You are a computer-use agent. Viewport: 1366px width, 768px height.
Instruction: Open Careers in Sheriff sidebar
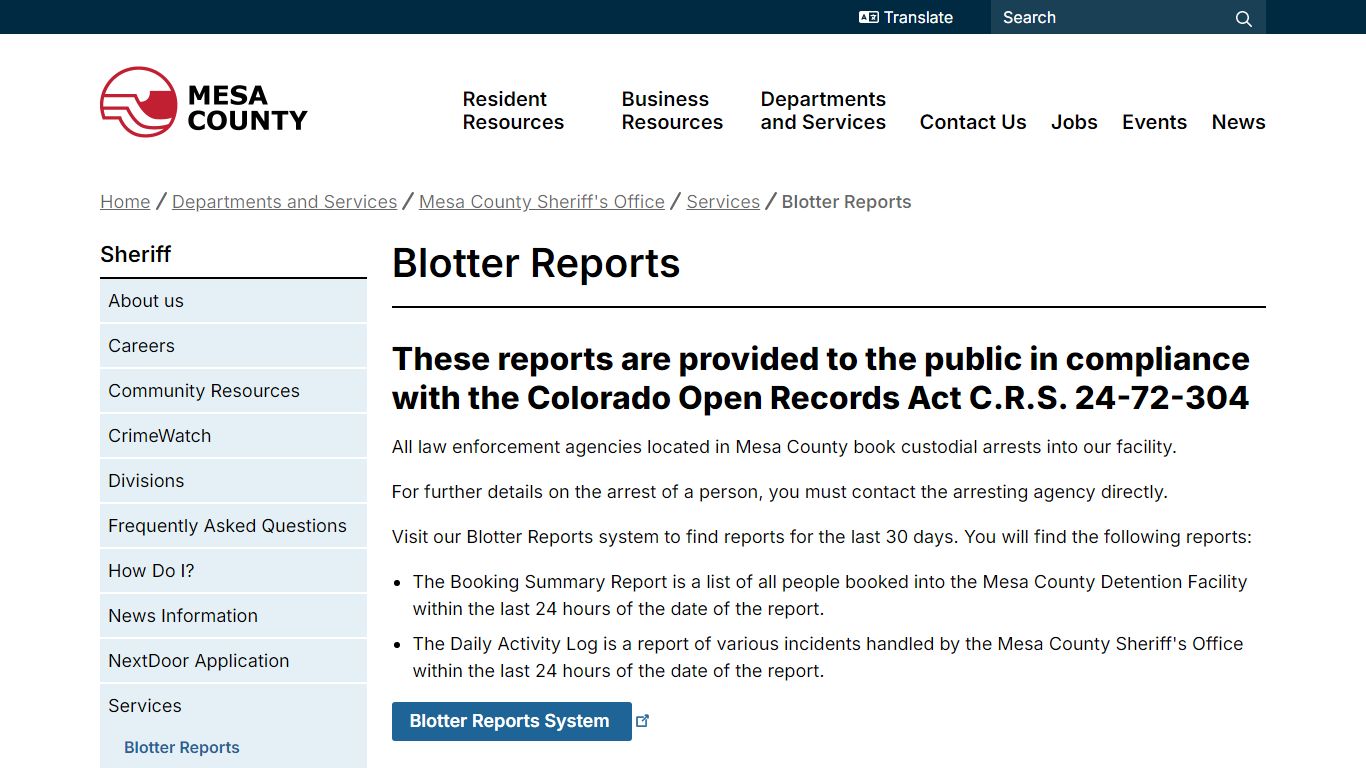pyautogui.click(x=233, y=345)
